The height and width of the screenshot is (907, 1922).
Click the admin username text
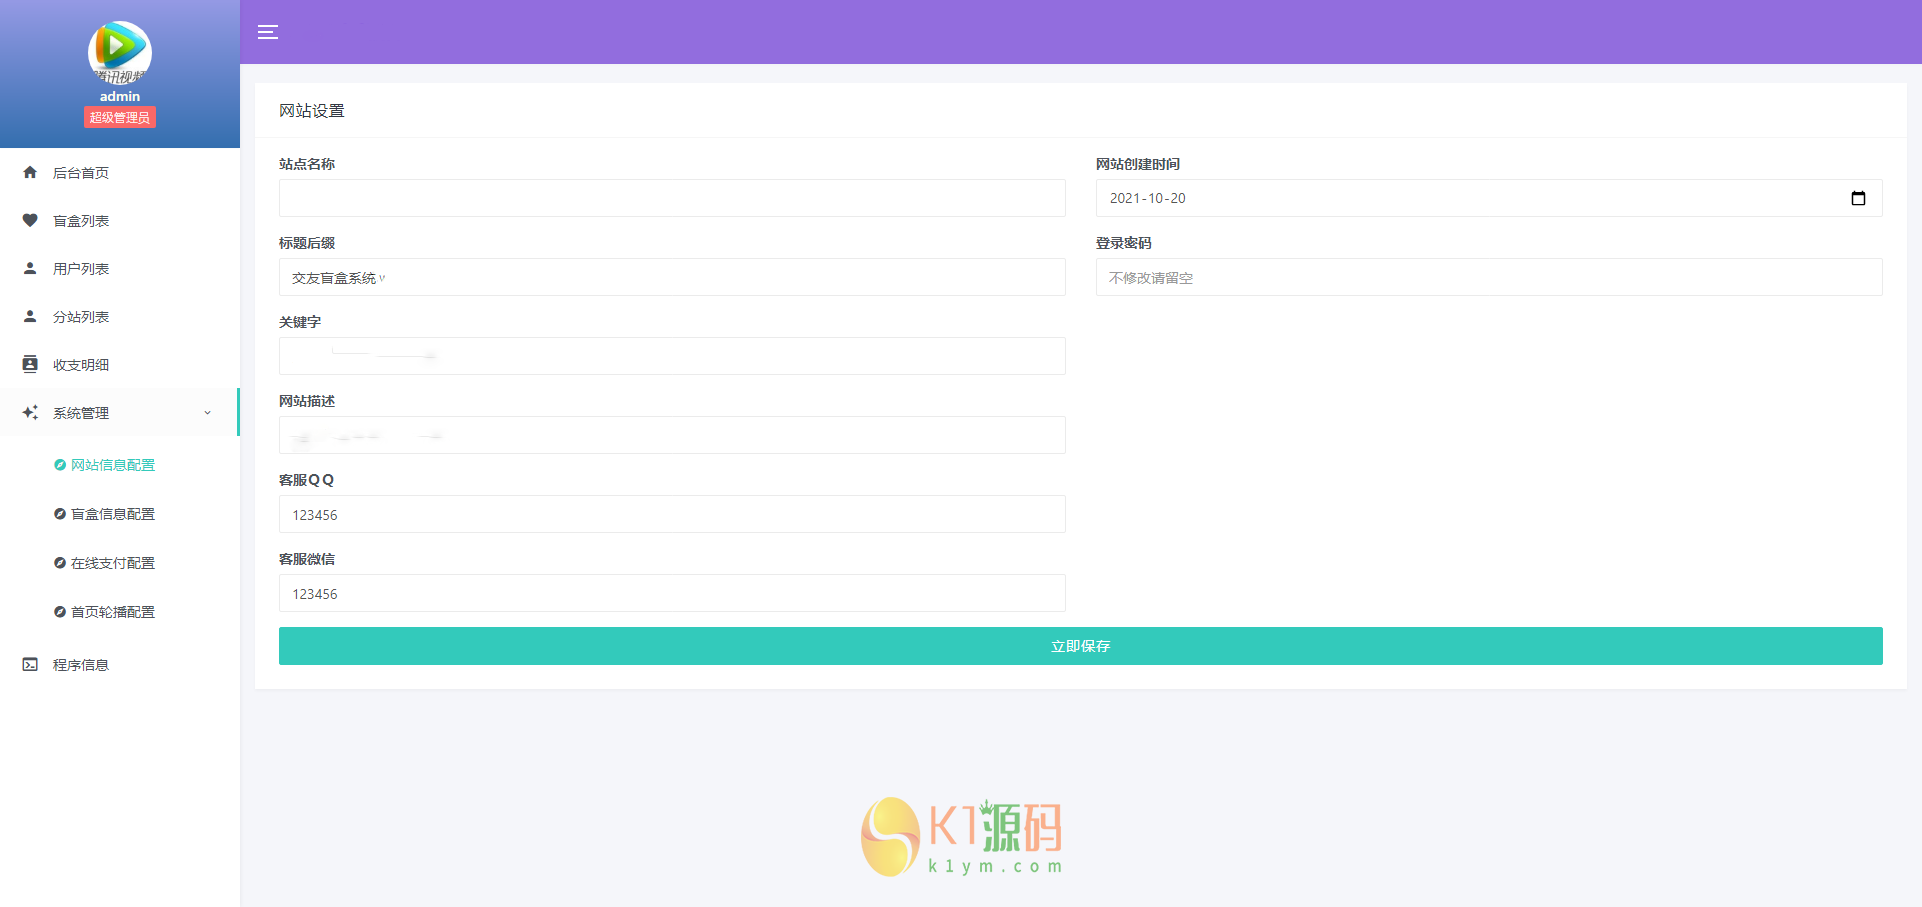(120, 96)
